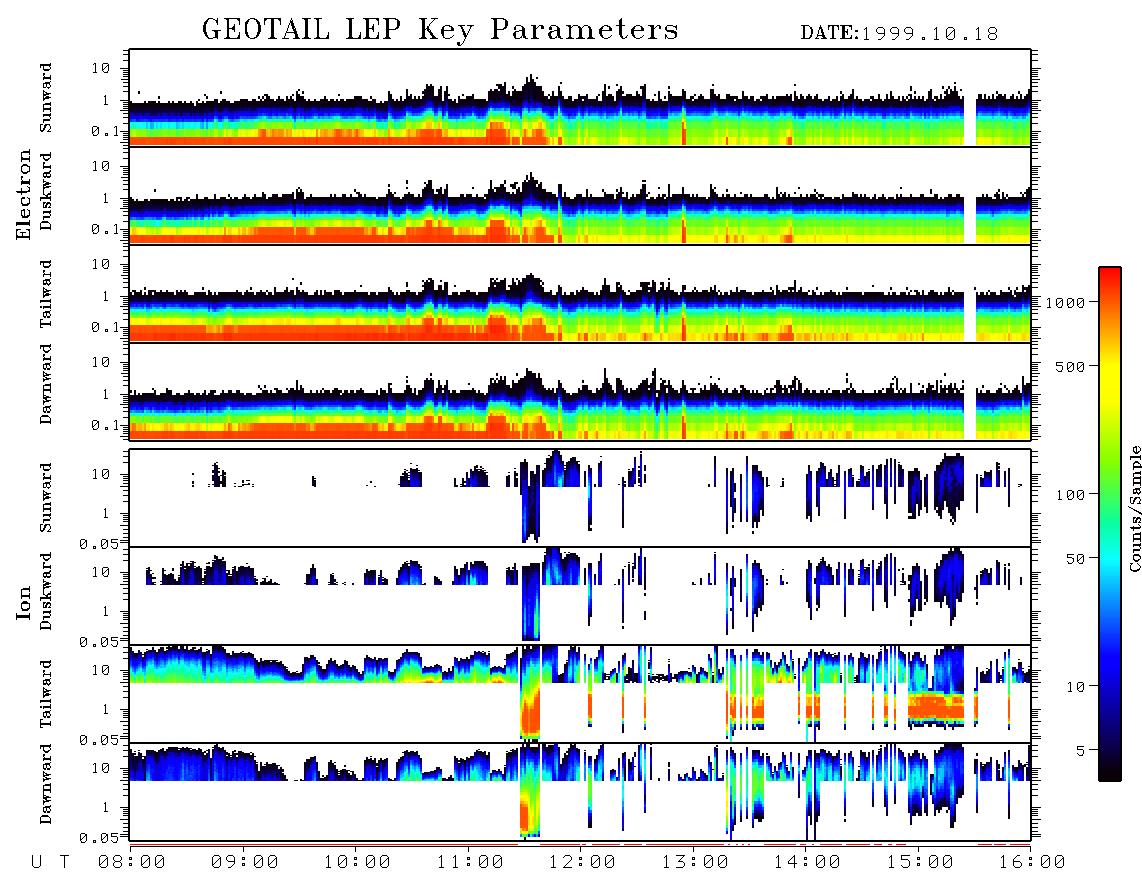Screen dimensions: 1142x880
Task: Click the U T time axis label
Action: tap(51, 863)
